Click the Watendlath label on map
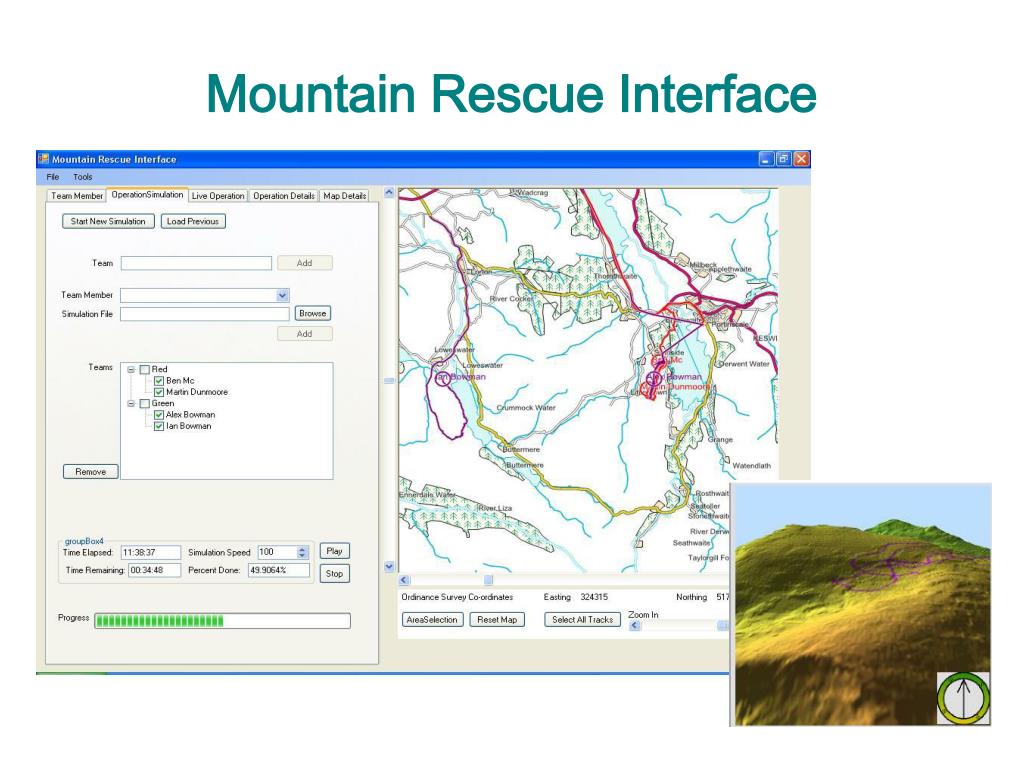The width and height of the screenshot is (1024, 768). click(752, 466)
